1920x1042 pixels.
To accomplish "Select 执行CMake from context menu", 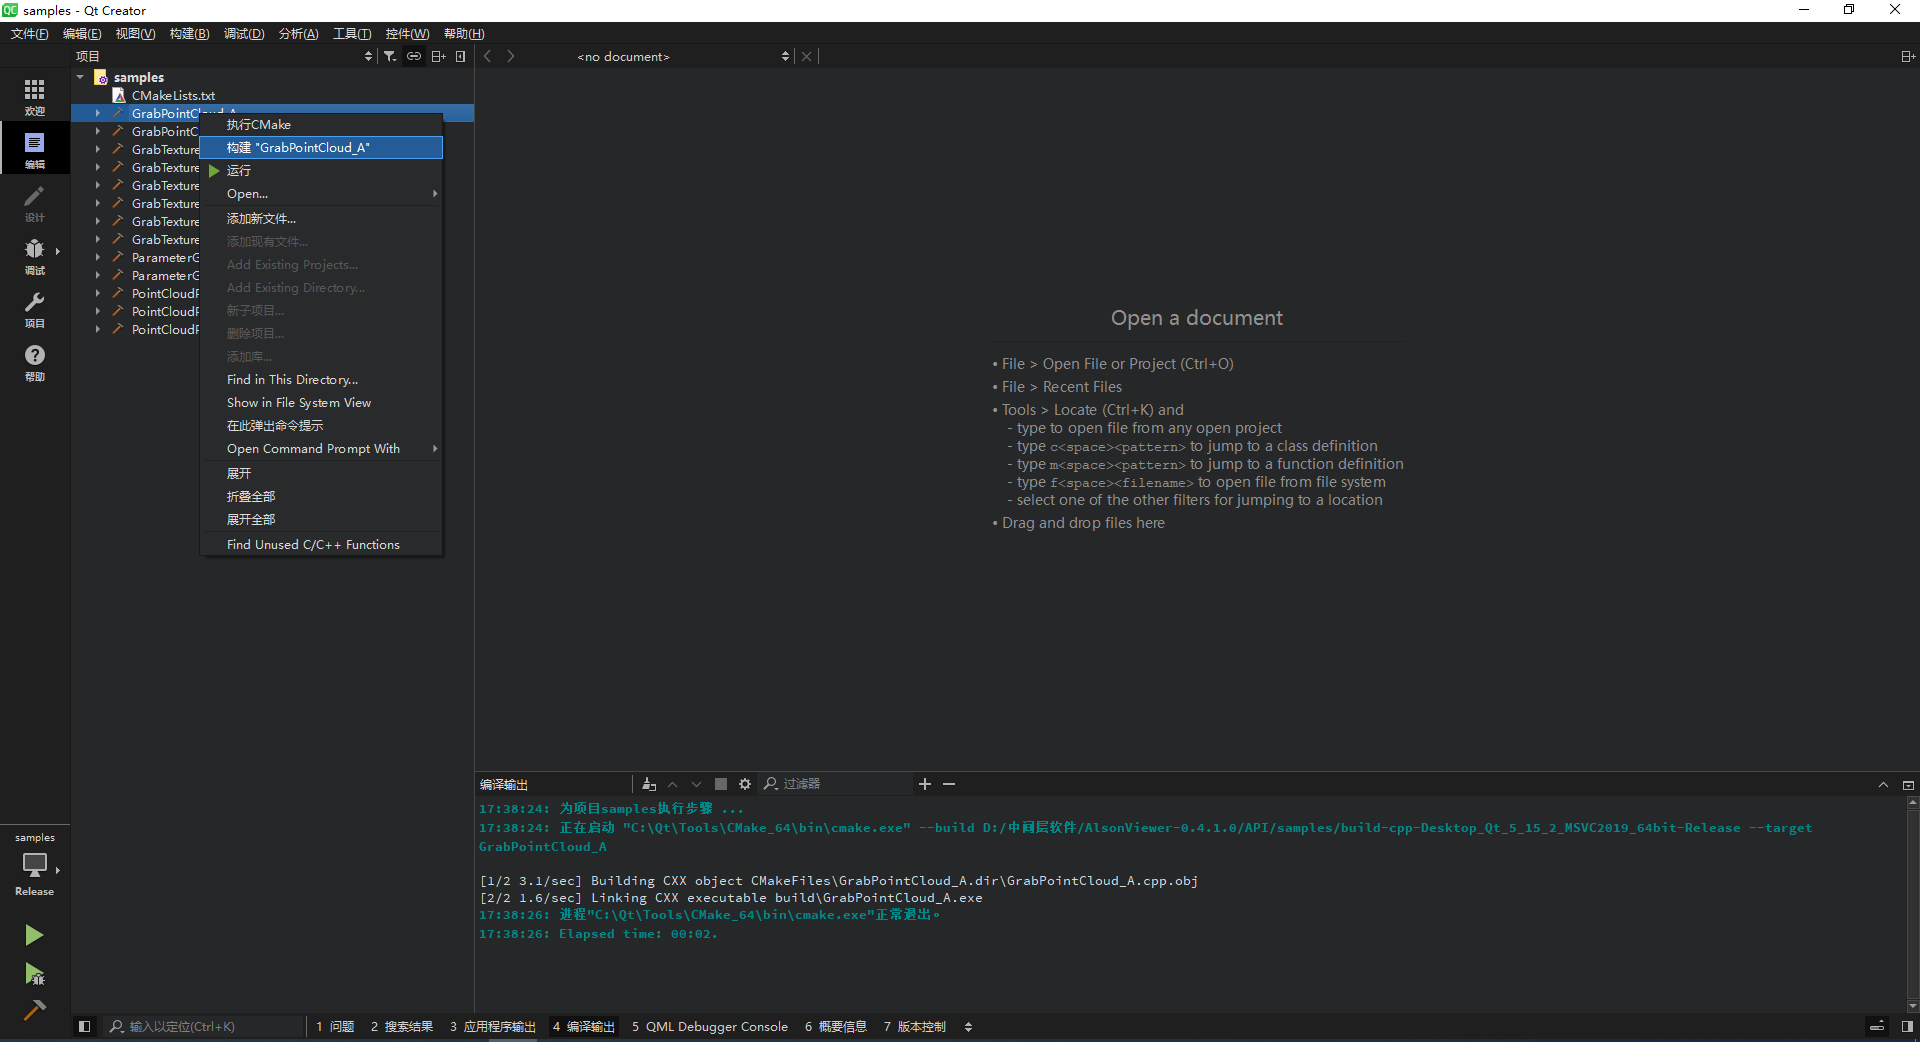I will tap(259, 125).
